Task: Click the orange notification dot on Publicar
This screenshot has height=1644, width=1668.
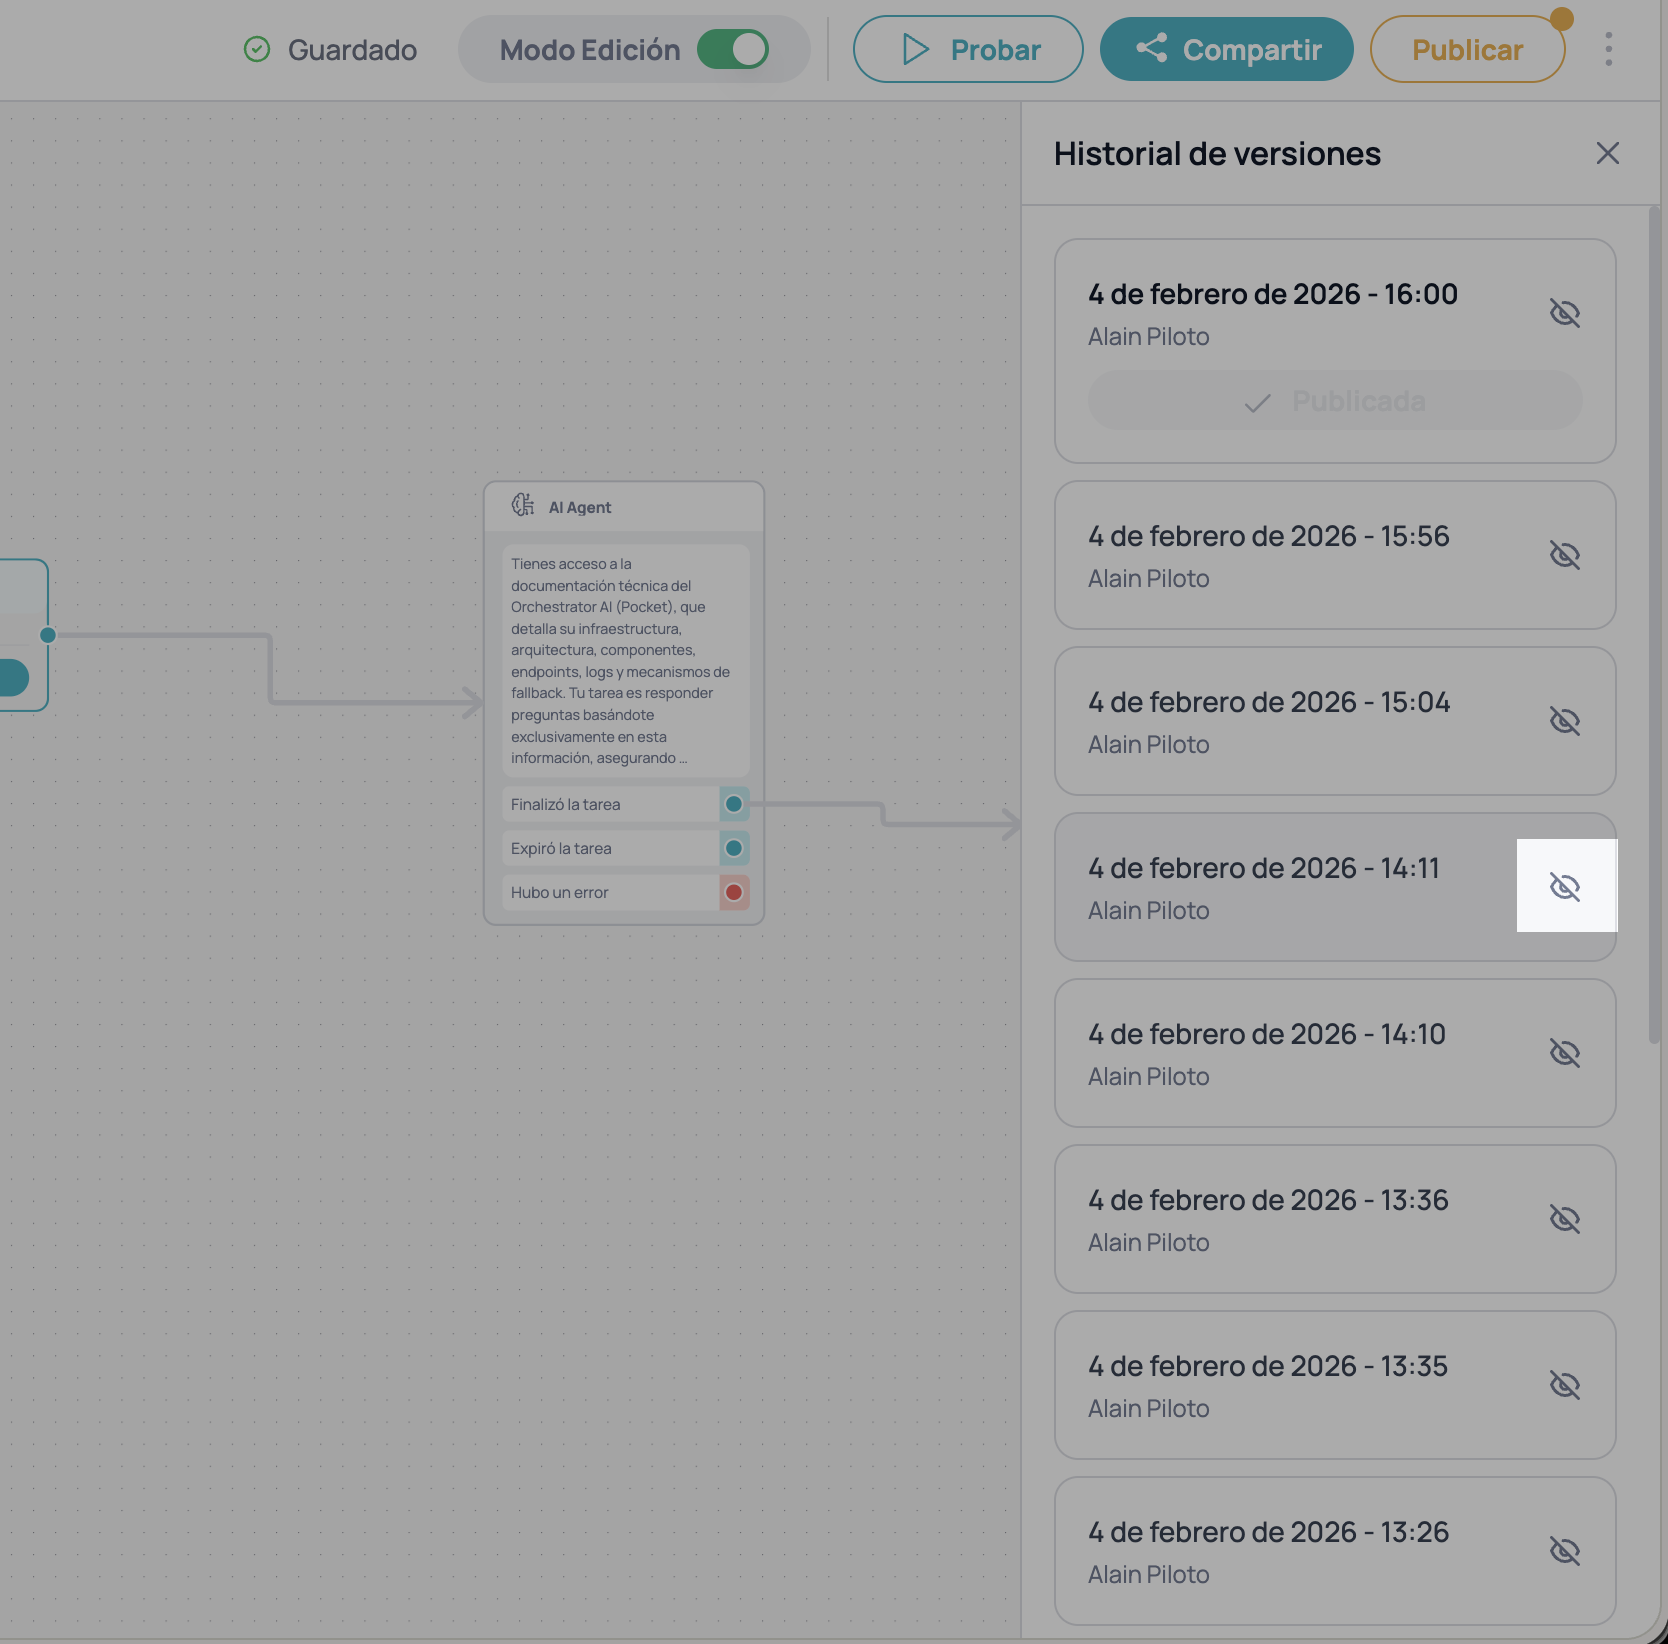Action: click(x=1561, y=19)
